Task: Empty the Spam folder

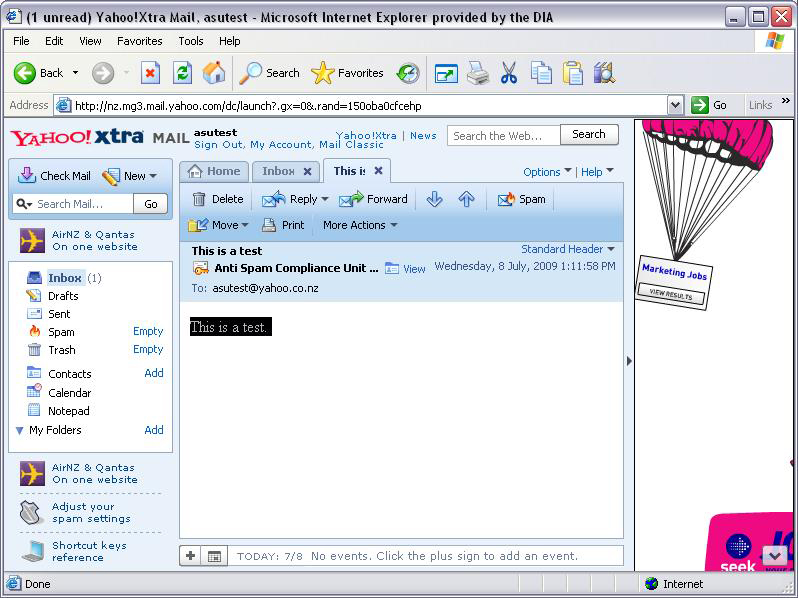Action: 148,331
